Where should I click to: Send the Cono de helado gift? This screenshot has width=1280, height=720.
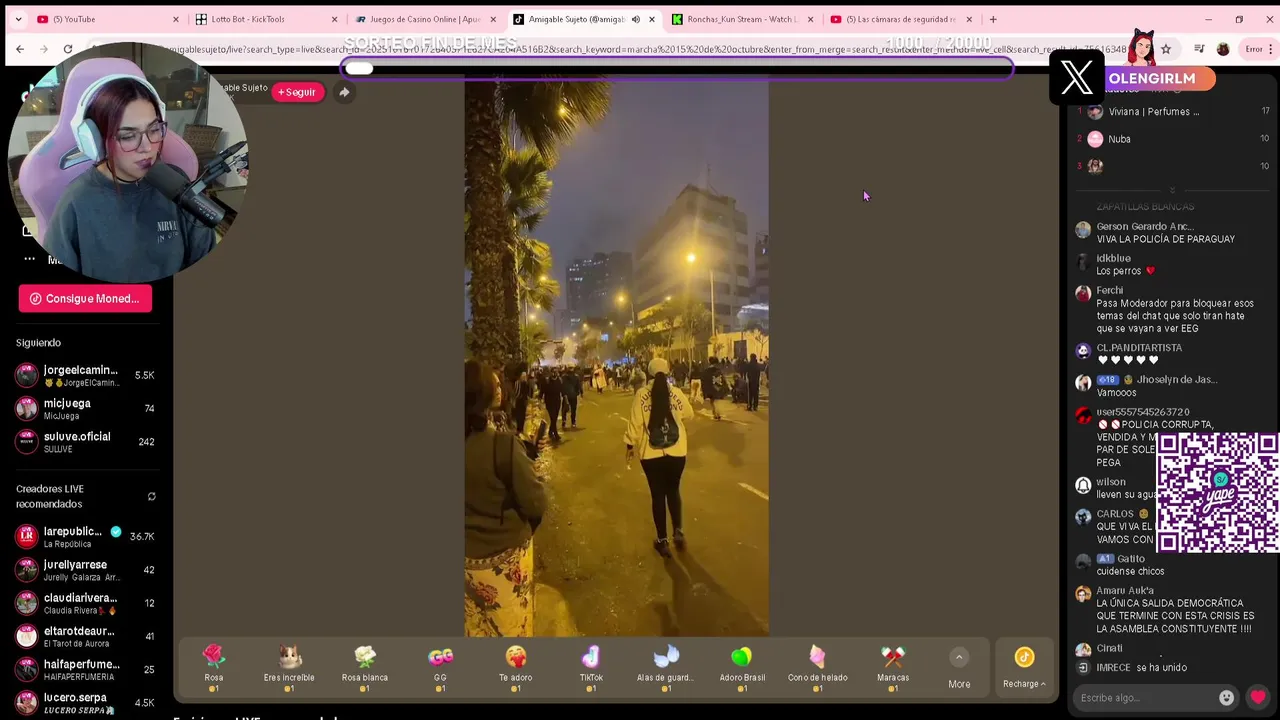click(x=818, y=667)
